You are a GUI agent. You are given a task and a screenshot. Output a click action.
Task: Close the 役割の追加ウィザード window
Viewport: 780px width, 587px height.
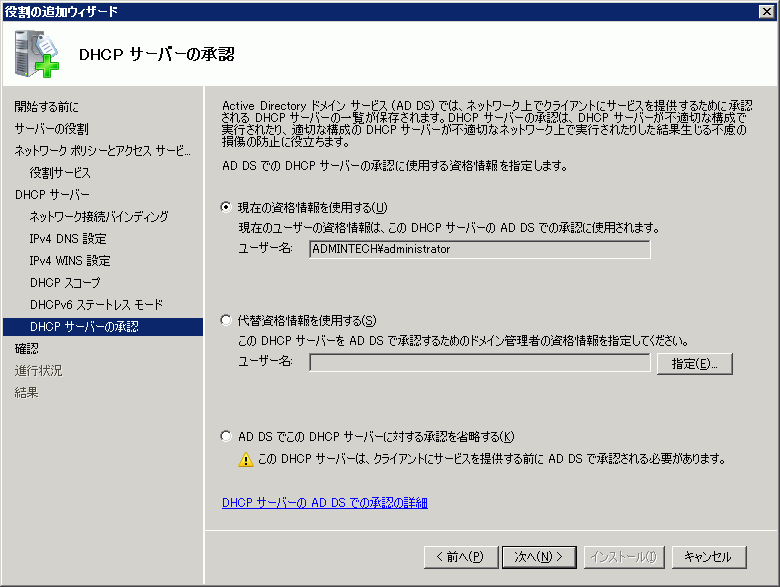pyautogui.click(x=767, y=11)
